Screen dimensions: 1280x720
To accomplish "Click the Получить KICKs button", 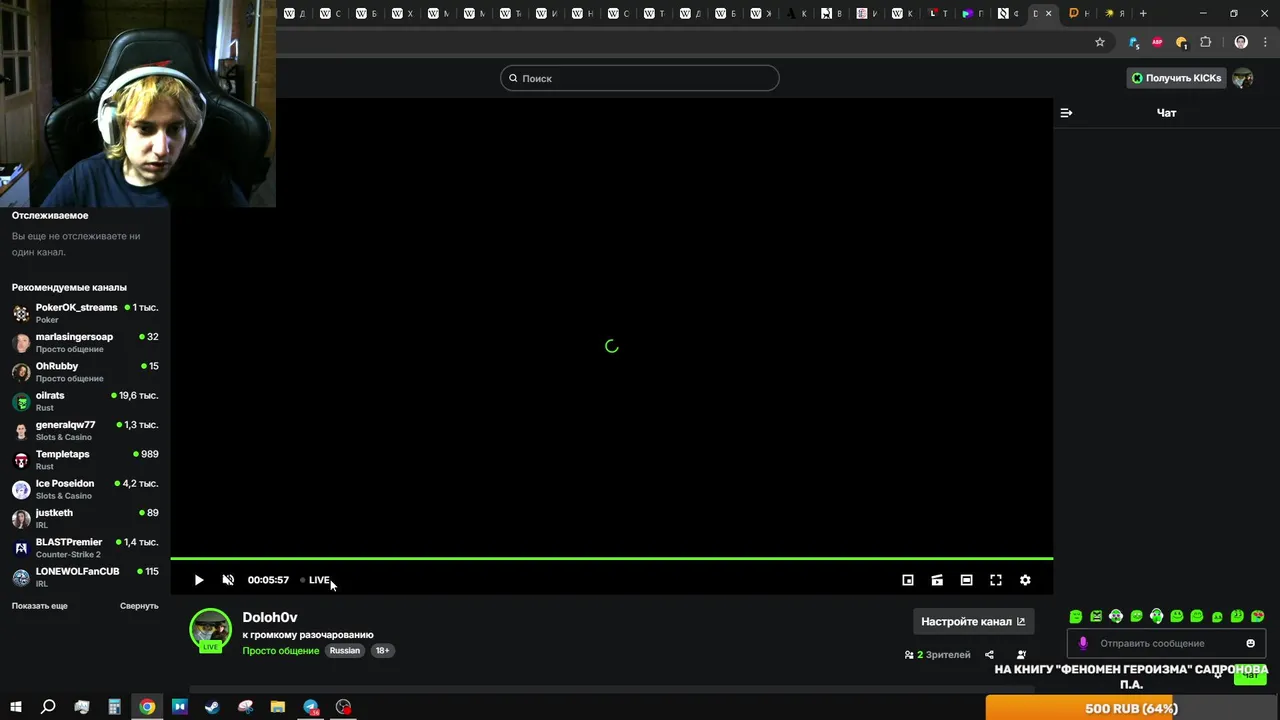I will pos(1176,78).
